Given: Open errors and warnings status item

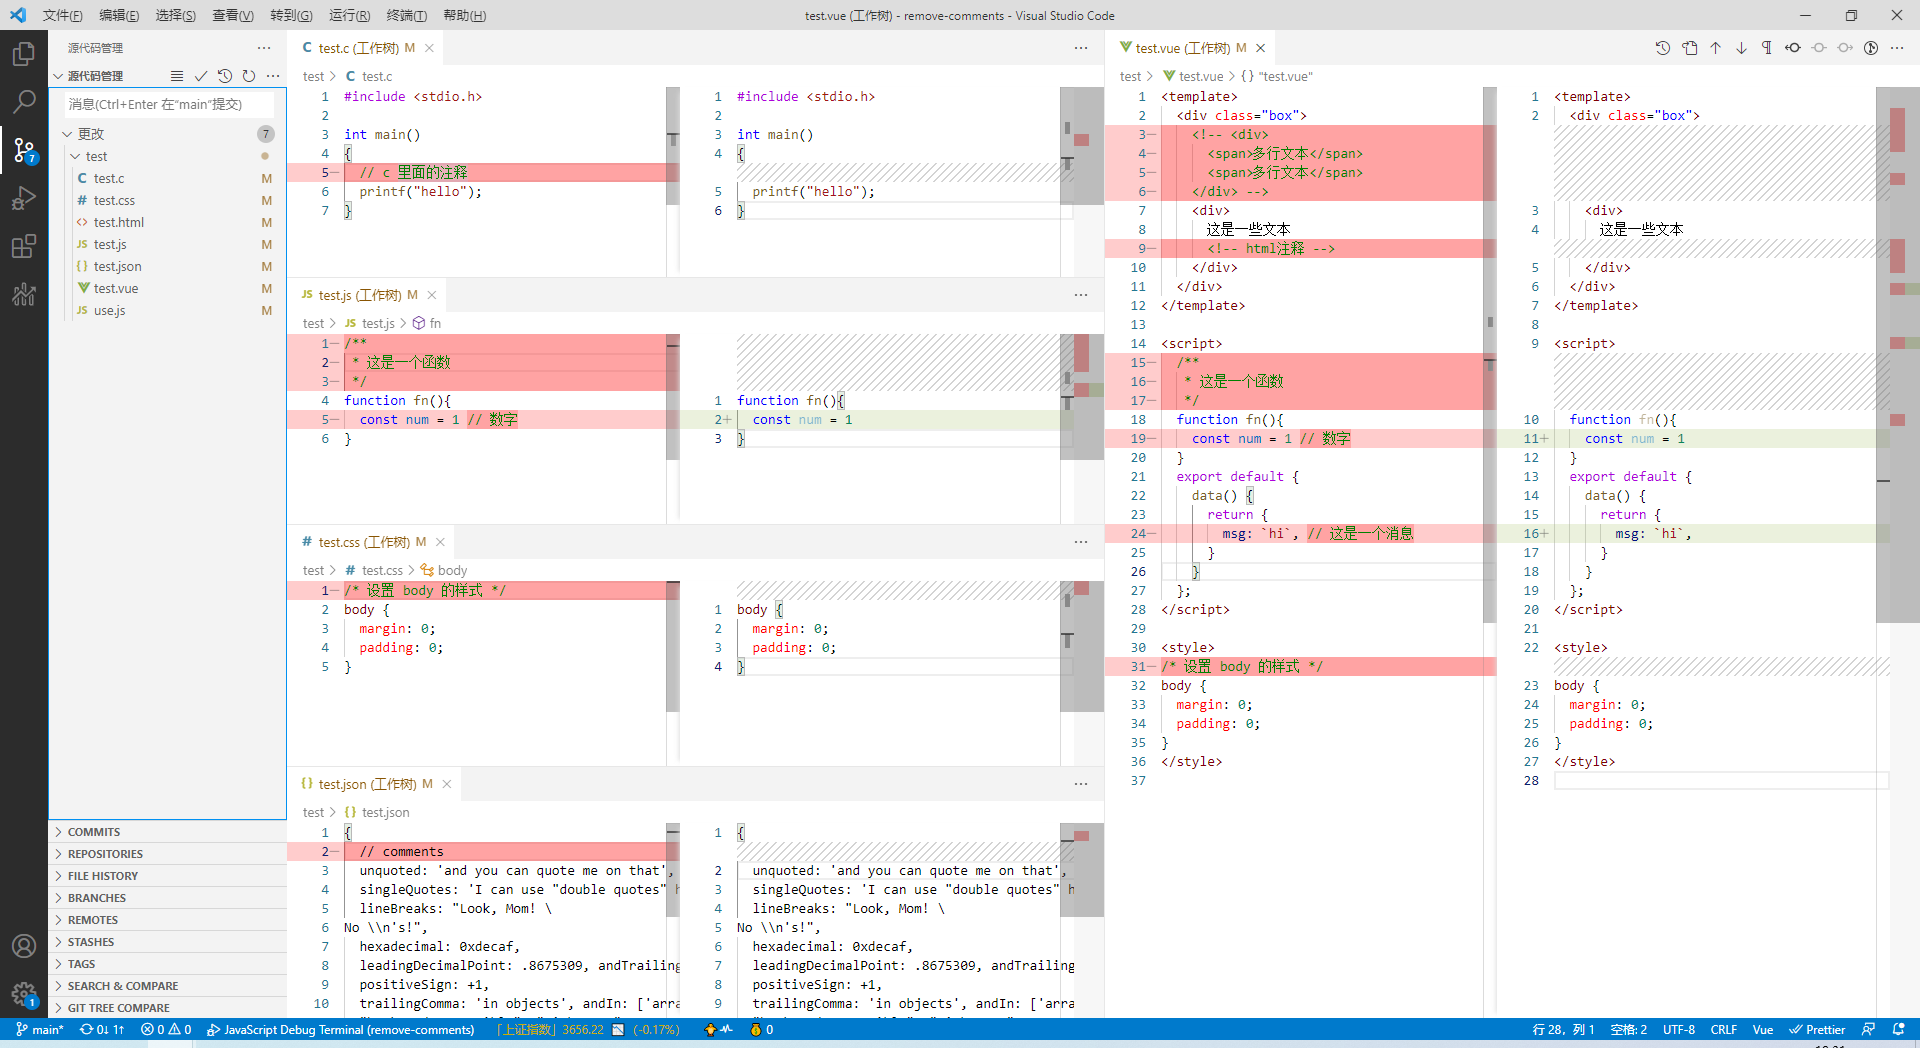Looking at the screenshot, I should click(166, 1029).
